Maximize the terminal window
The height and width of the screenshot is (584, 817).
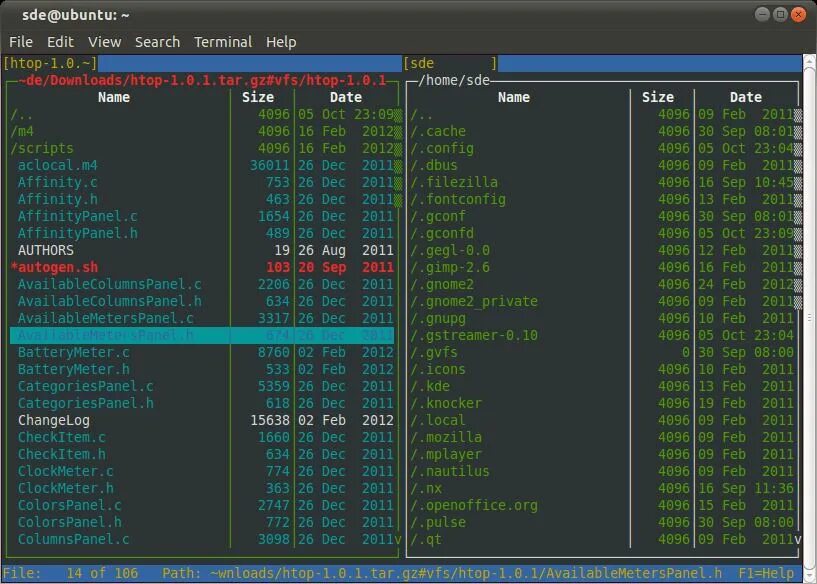click(x=780, y=14)
